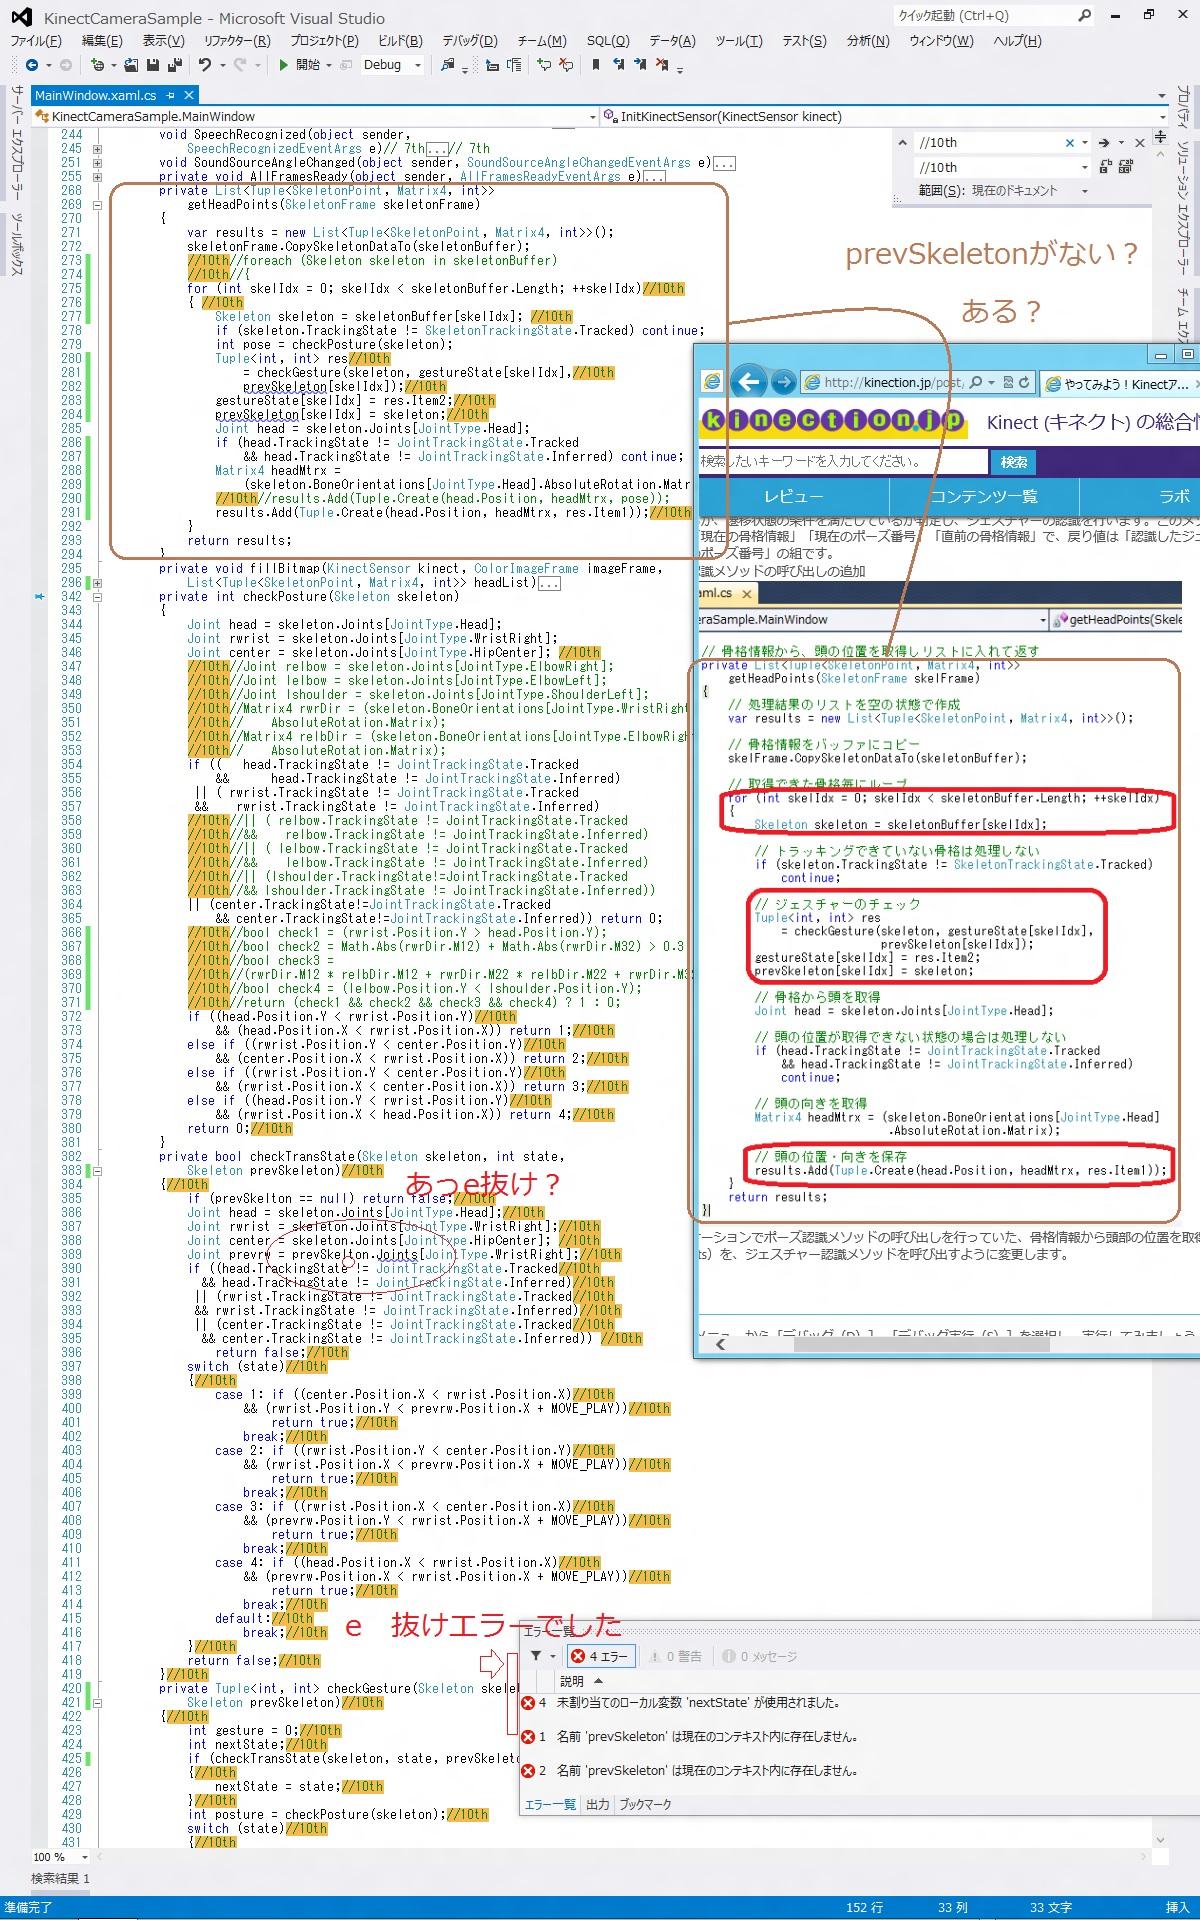This screenshot has width=1200, height=1920.
Task: Click the Open File toolbar icon
Action: pos(130,65)
